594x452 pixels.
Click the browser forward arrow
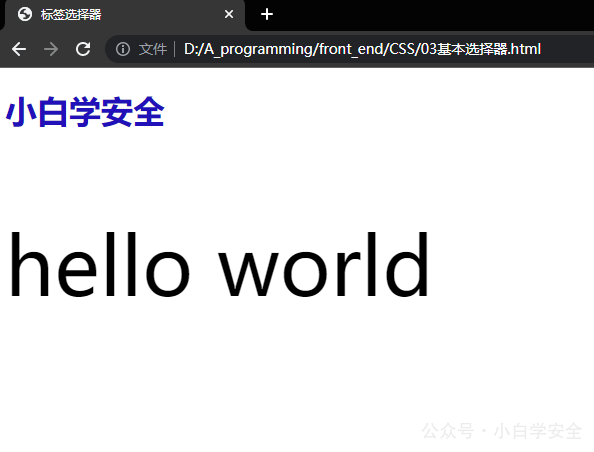tap(51, 49)
